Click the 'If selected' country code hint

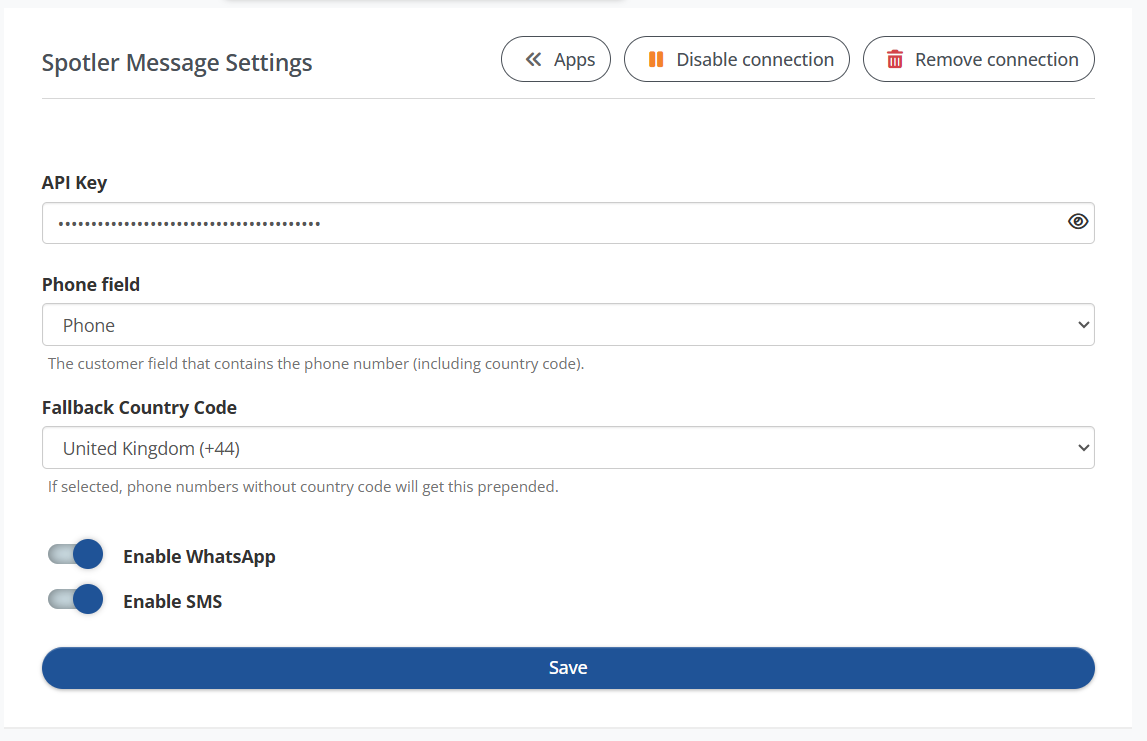pos(303,486)
